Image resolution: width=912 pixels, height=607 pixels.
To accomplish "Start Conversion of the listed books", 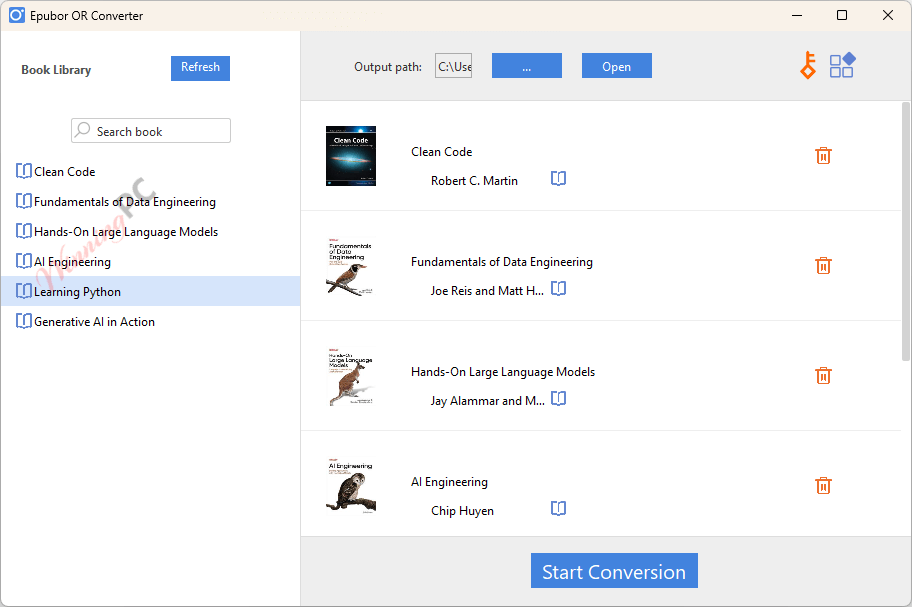I will pyautogui.click(x=614, y=570).
